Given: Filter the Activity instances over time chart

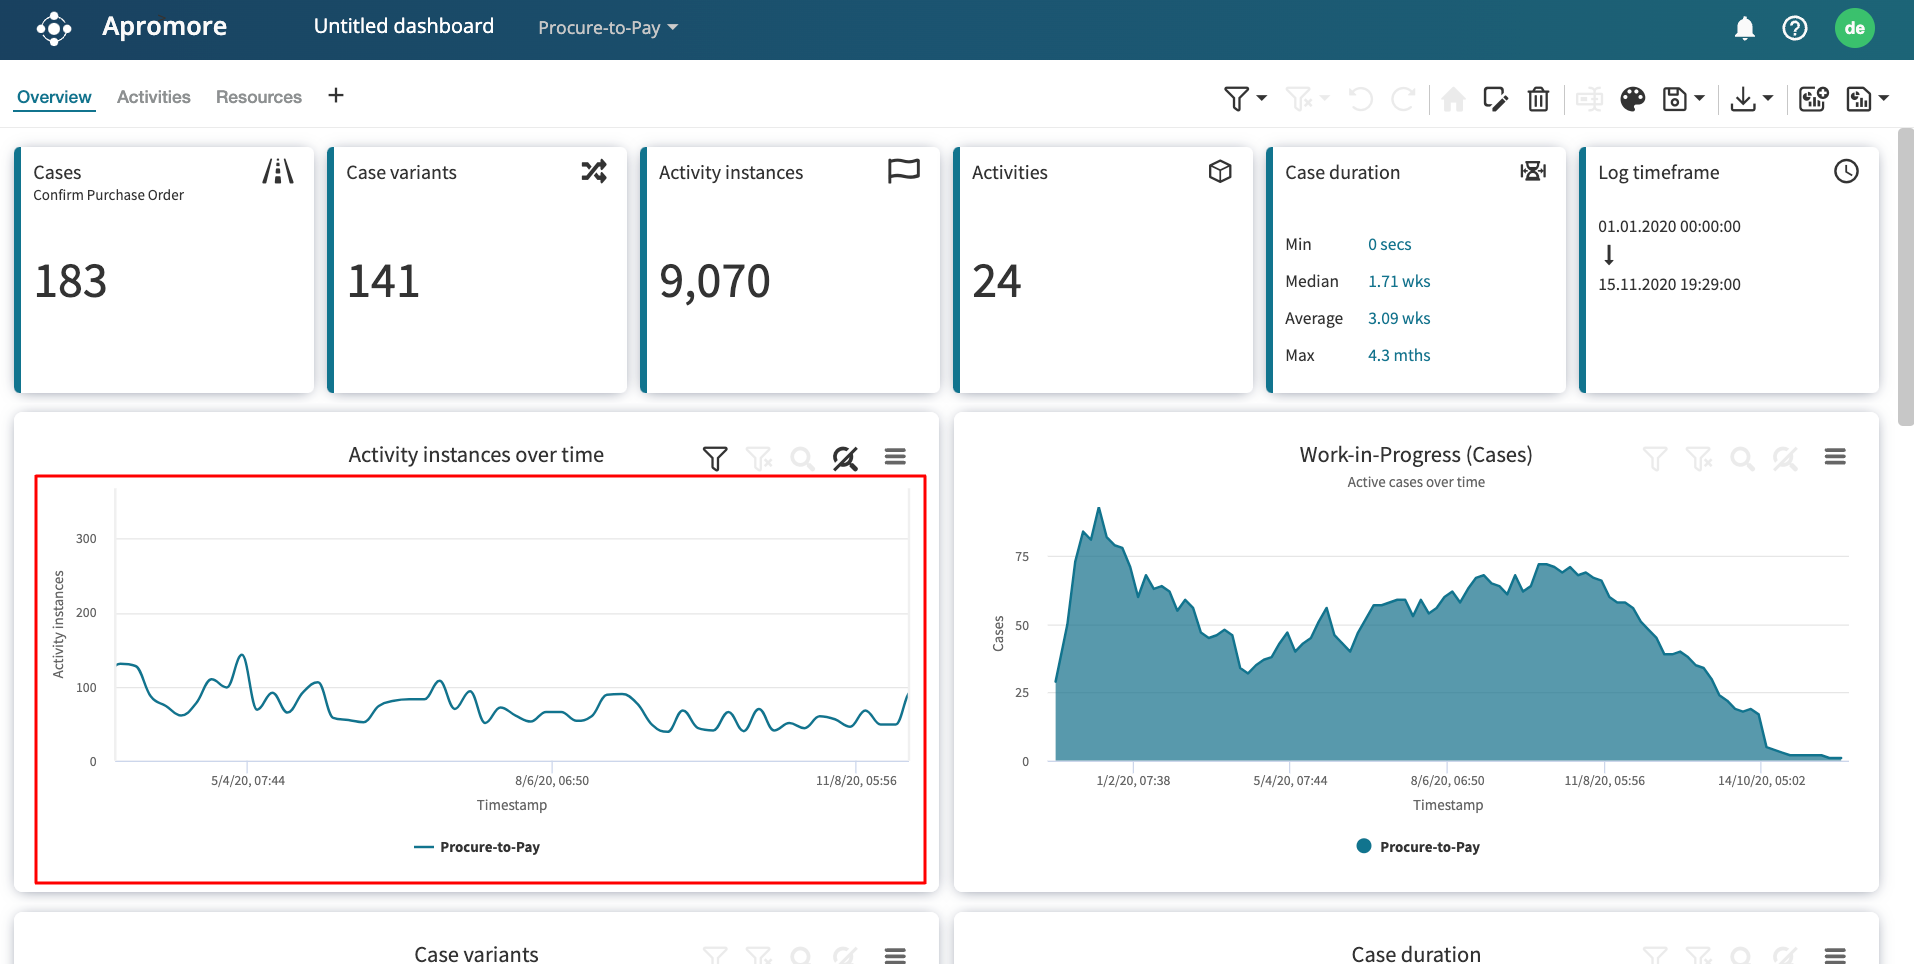Looking at the screenshot, I should (714, 458).
